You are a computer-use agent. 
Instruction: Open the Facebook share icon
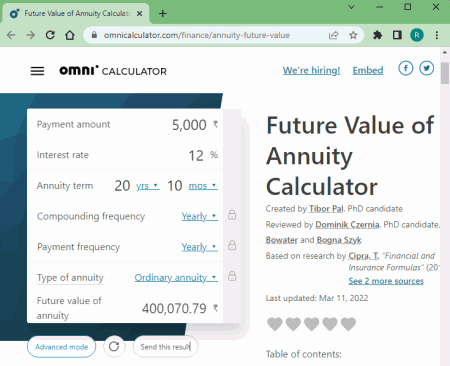405,68
